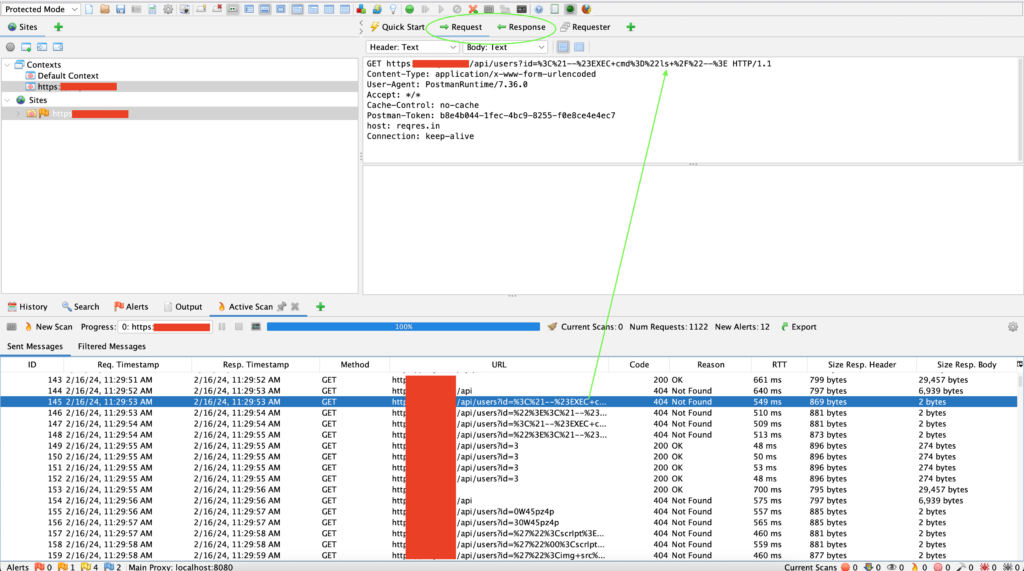1024x571 pixels.
Task: Click the Continue play triangle icon
Action: [x=441, y=9]
